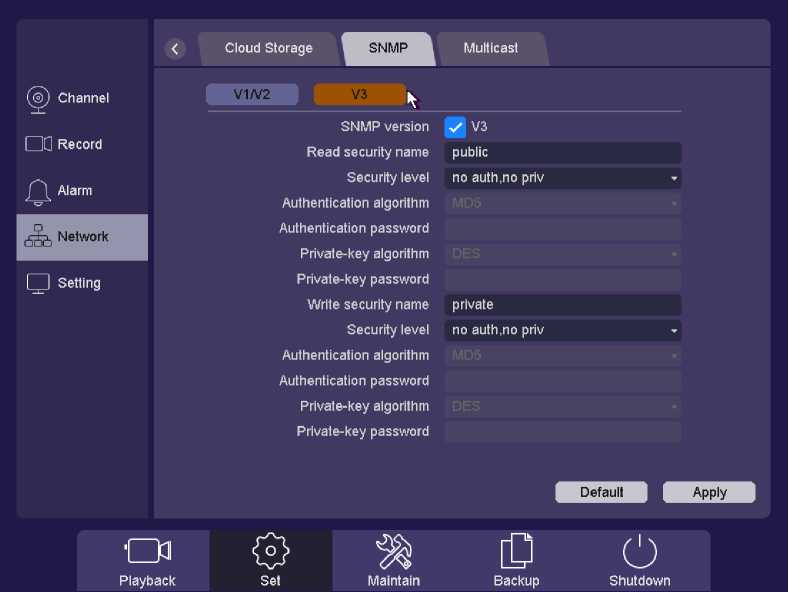Select the V1/V2 sub-tab
788x592 pixels.
tap(252, 94)
